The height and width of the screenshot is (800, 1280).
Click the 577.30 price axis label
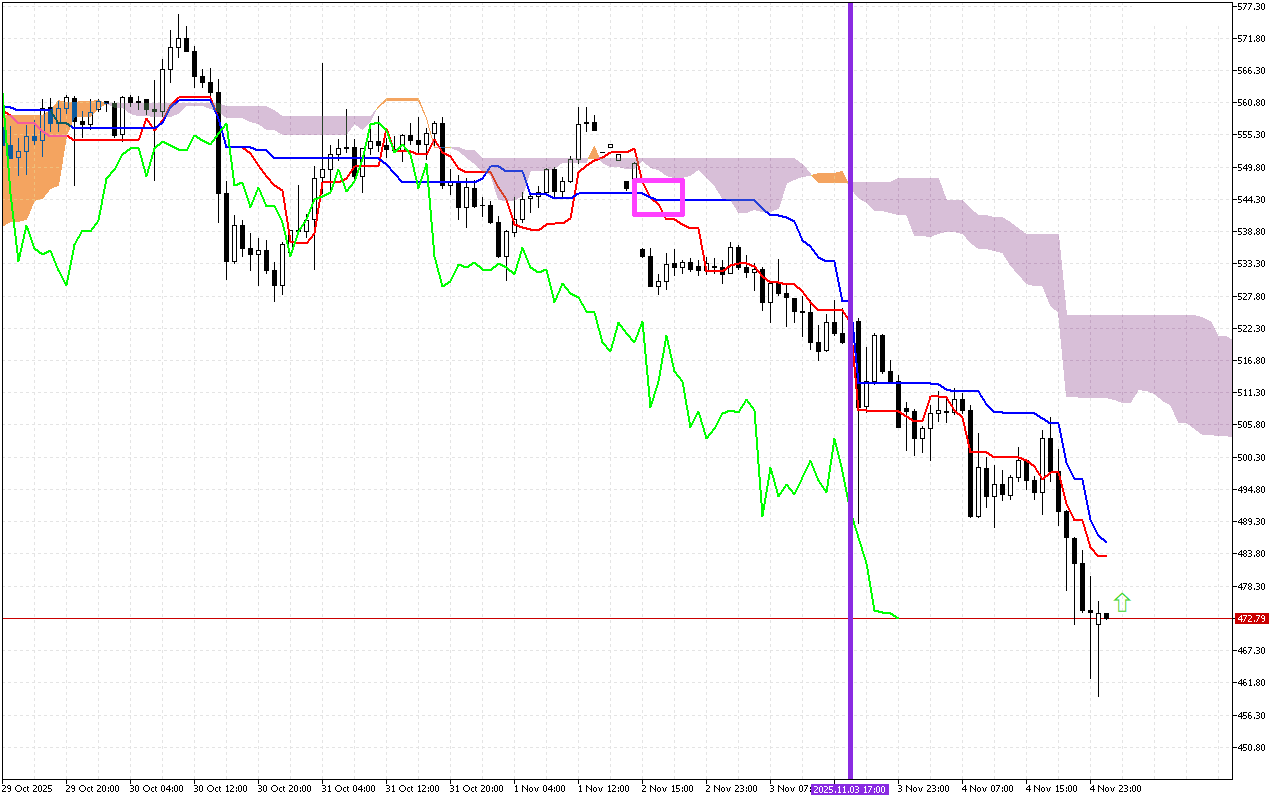coord(1252,6)
